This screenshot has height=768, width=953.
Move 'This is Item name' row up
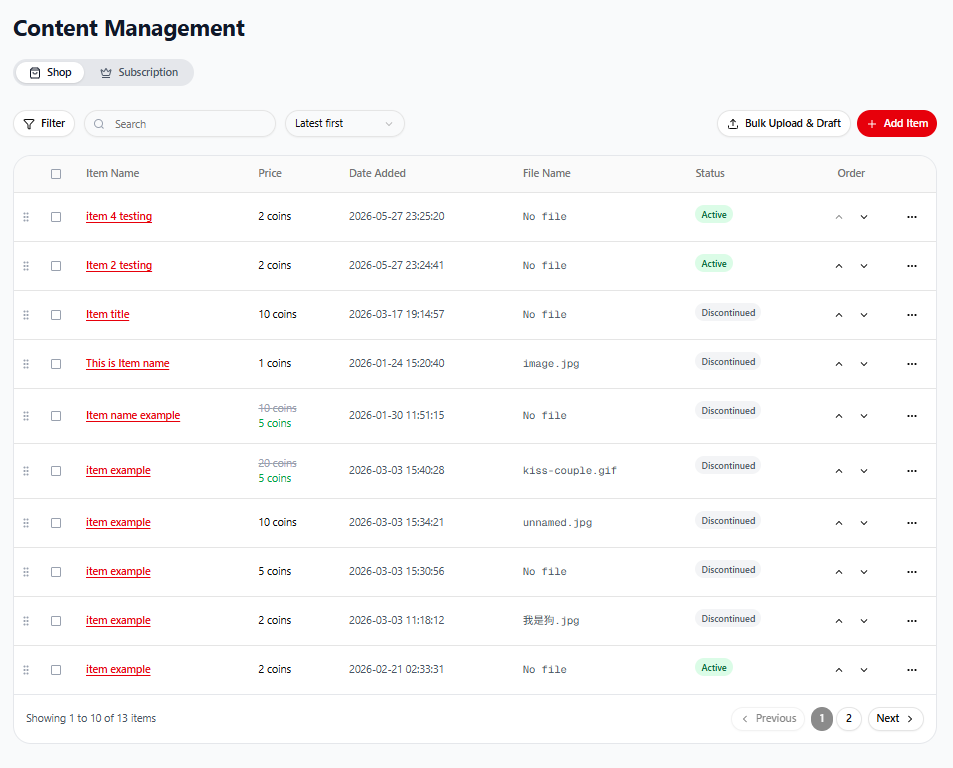coord(839,364)
